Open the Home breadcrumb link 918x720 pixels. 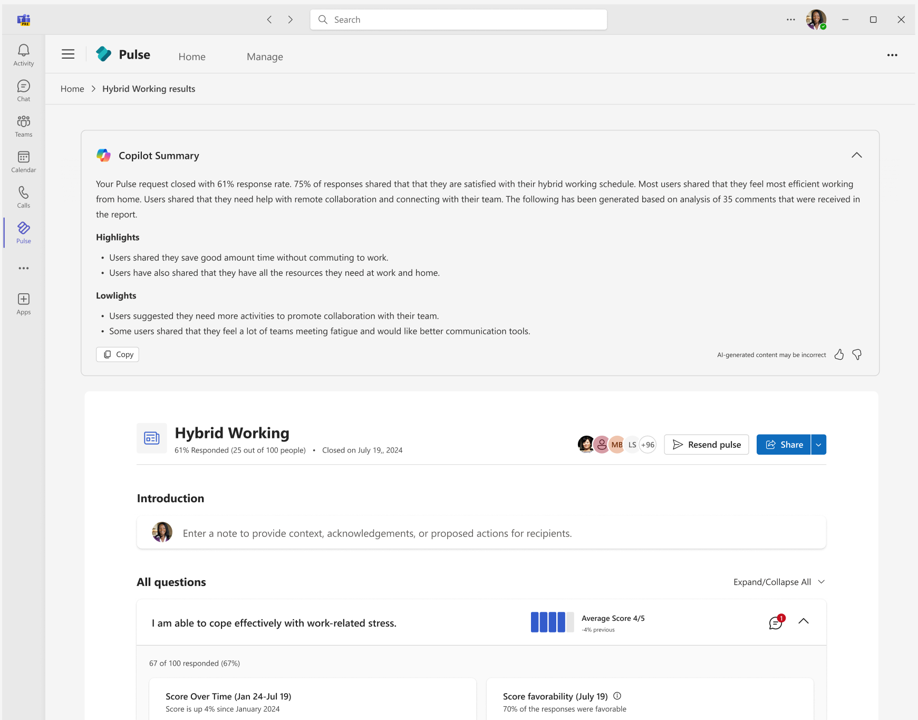click(71, 88)
